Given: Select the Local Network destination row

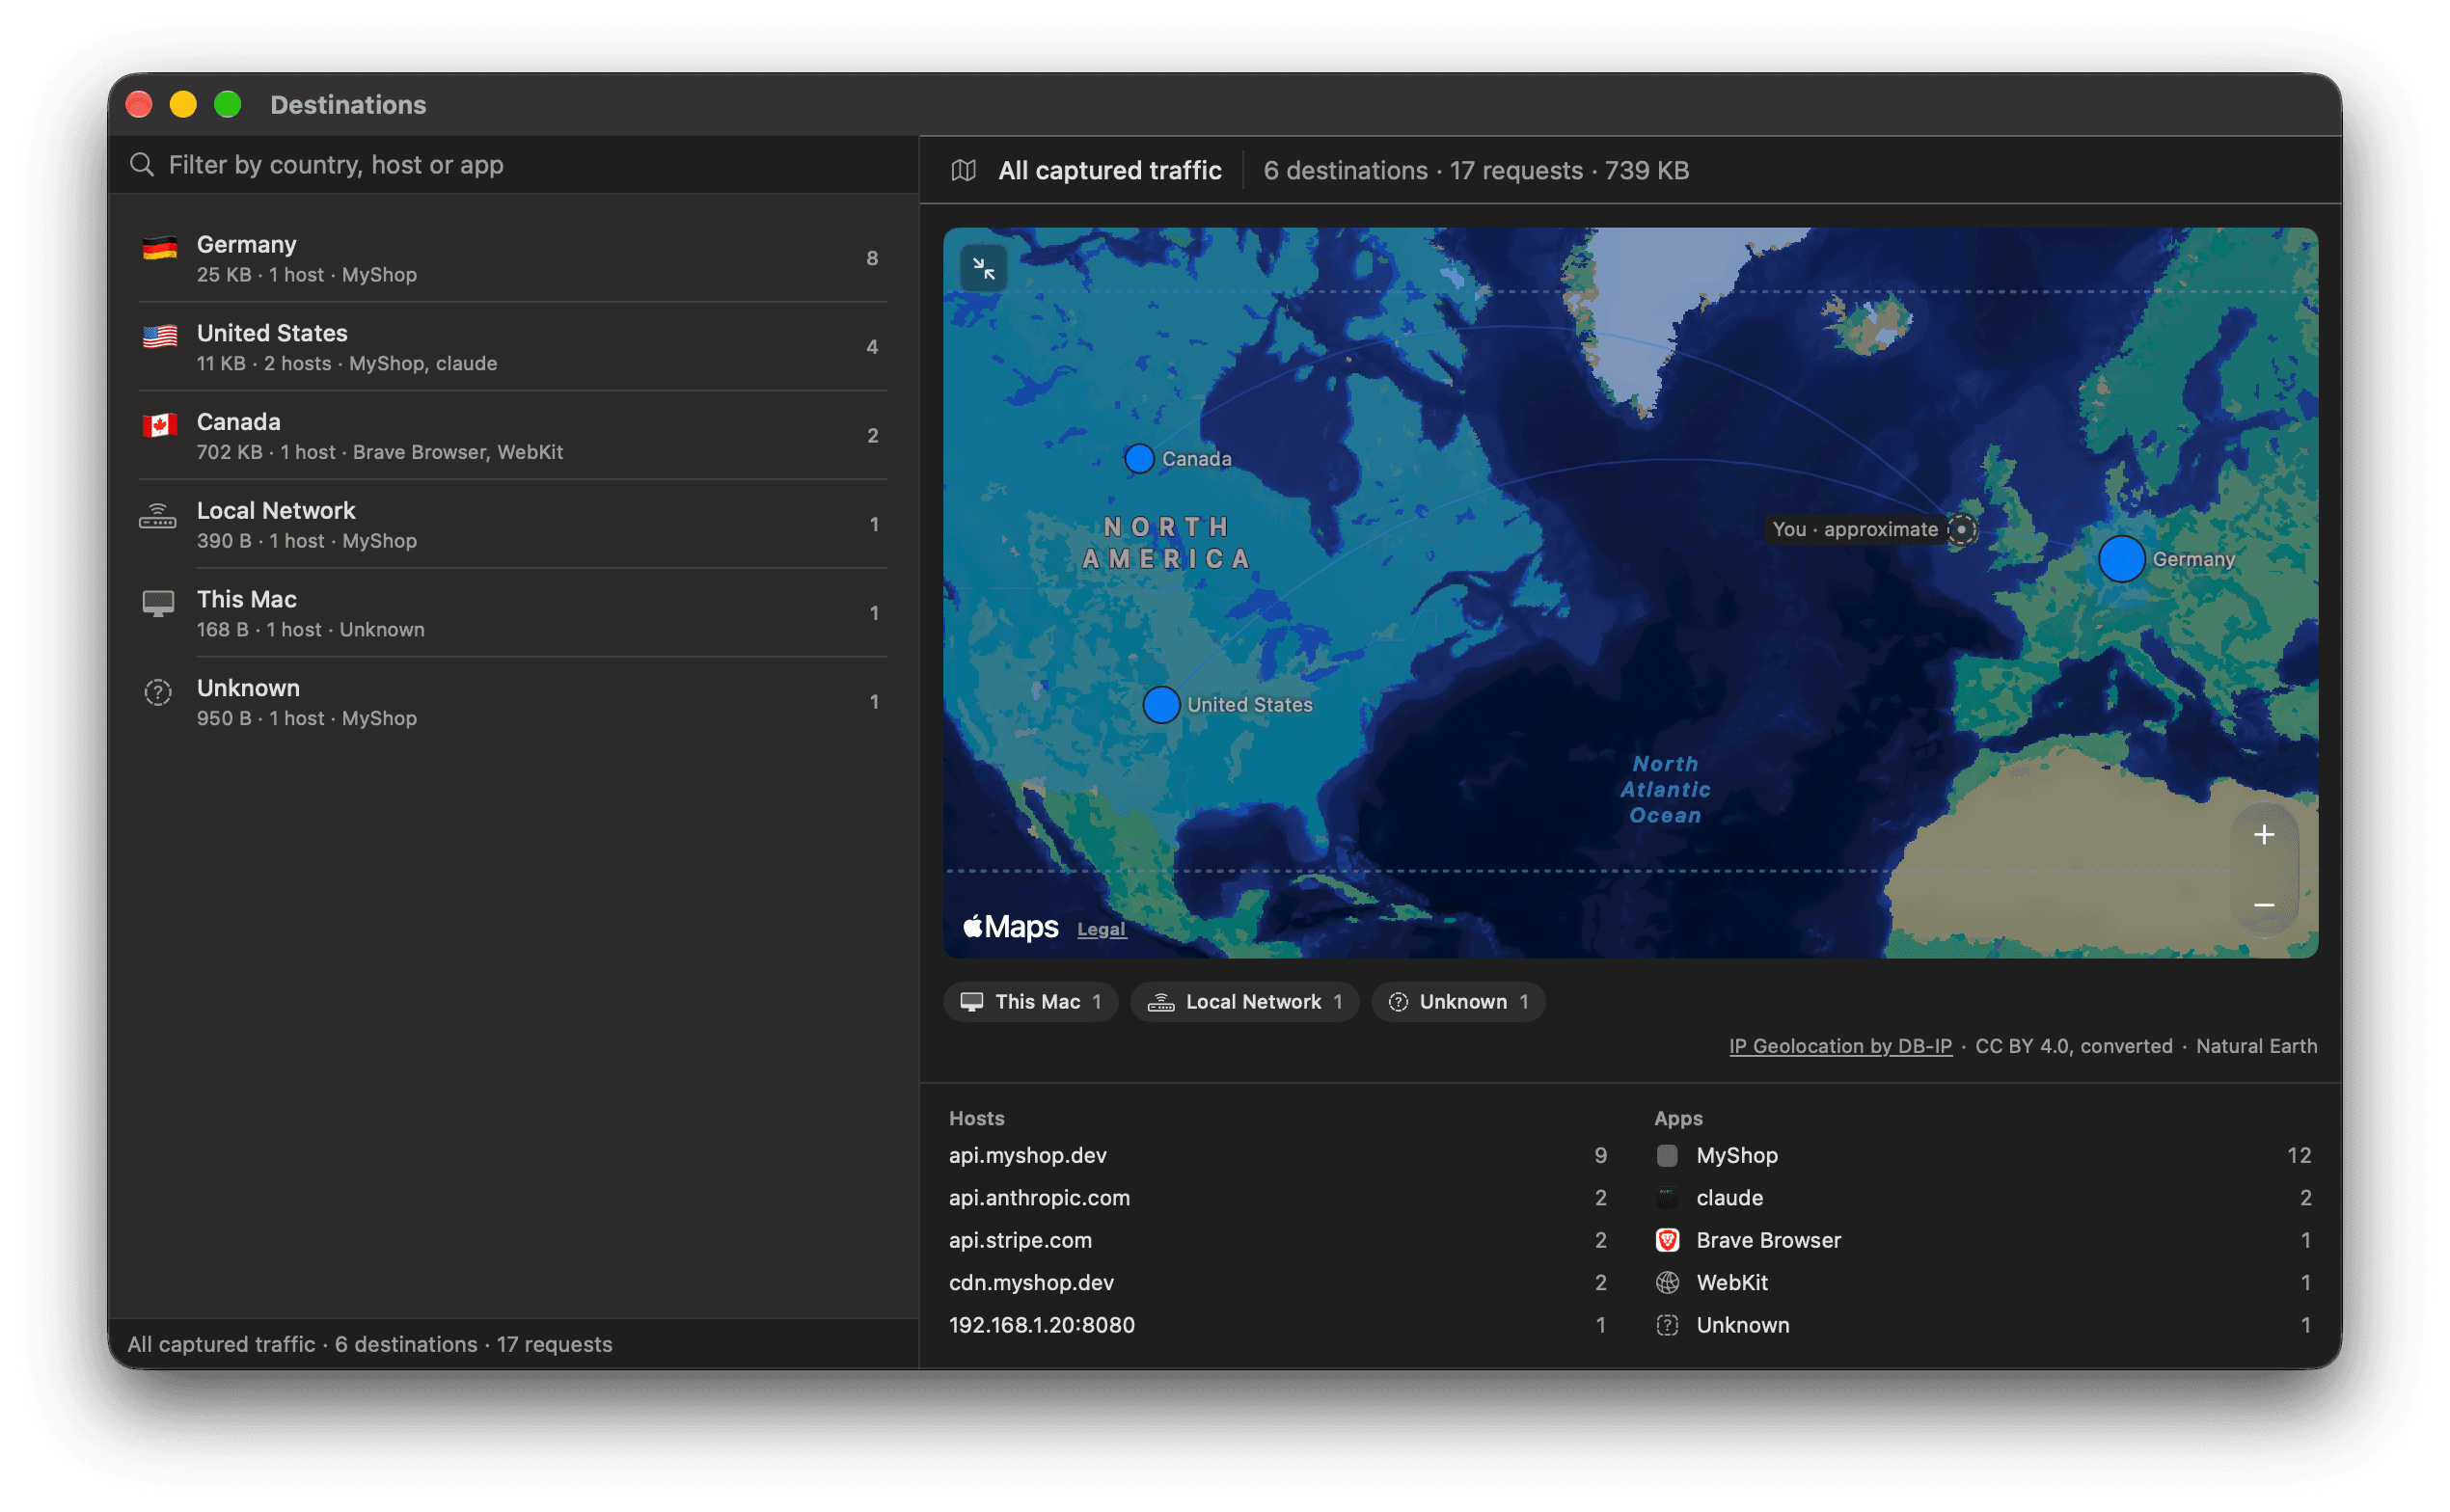Looking at the screenshot, I should (x=513, y=524).
